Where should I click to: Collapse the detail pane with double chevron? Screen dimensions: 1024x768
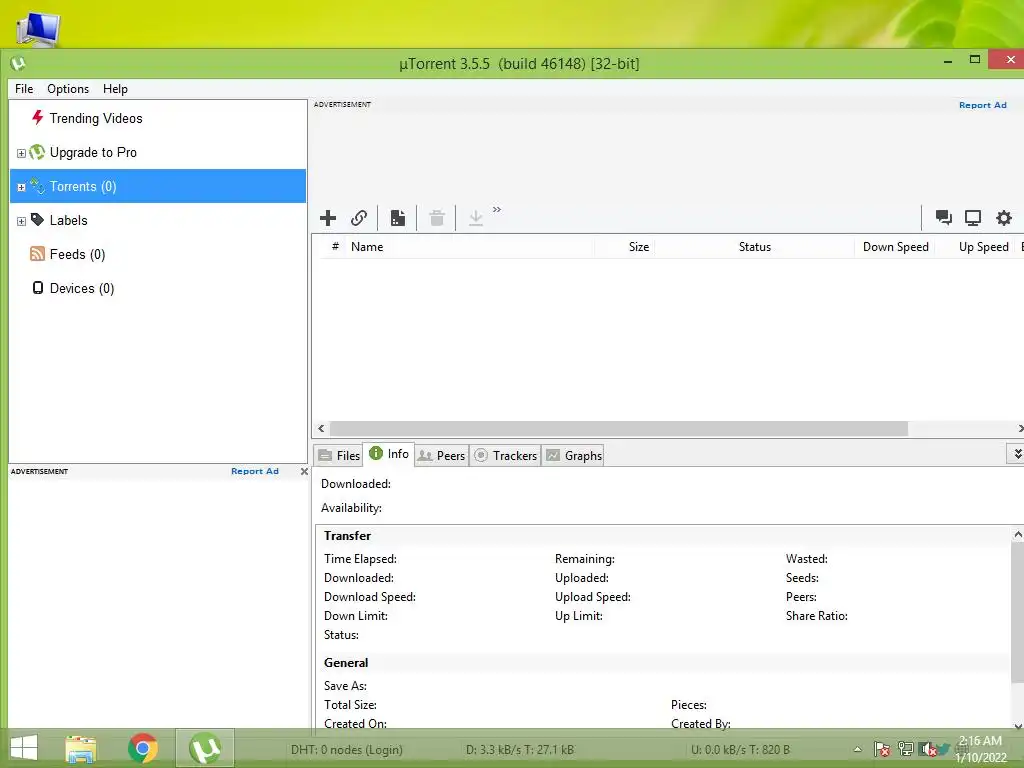coord(1017,454)
